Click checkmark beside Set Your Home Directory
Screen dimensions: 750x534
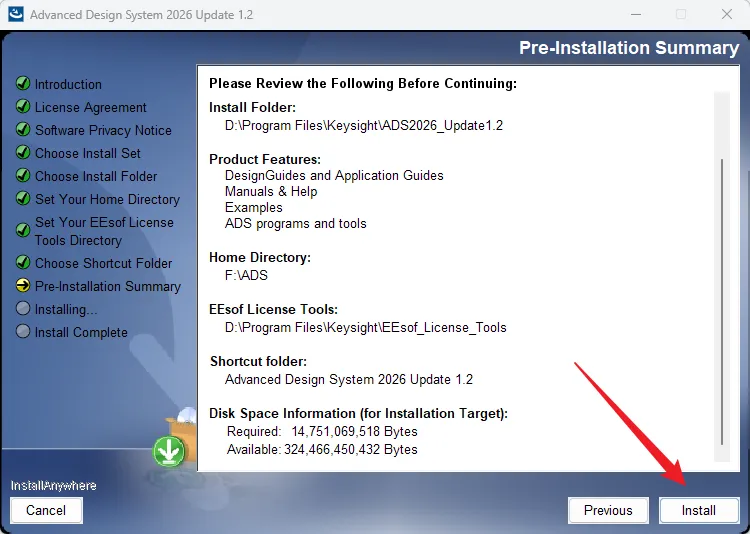coord(23,198)
